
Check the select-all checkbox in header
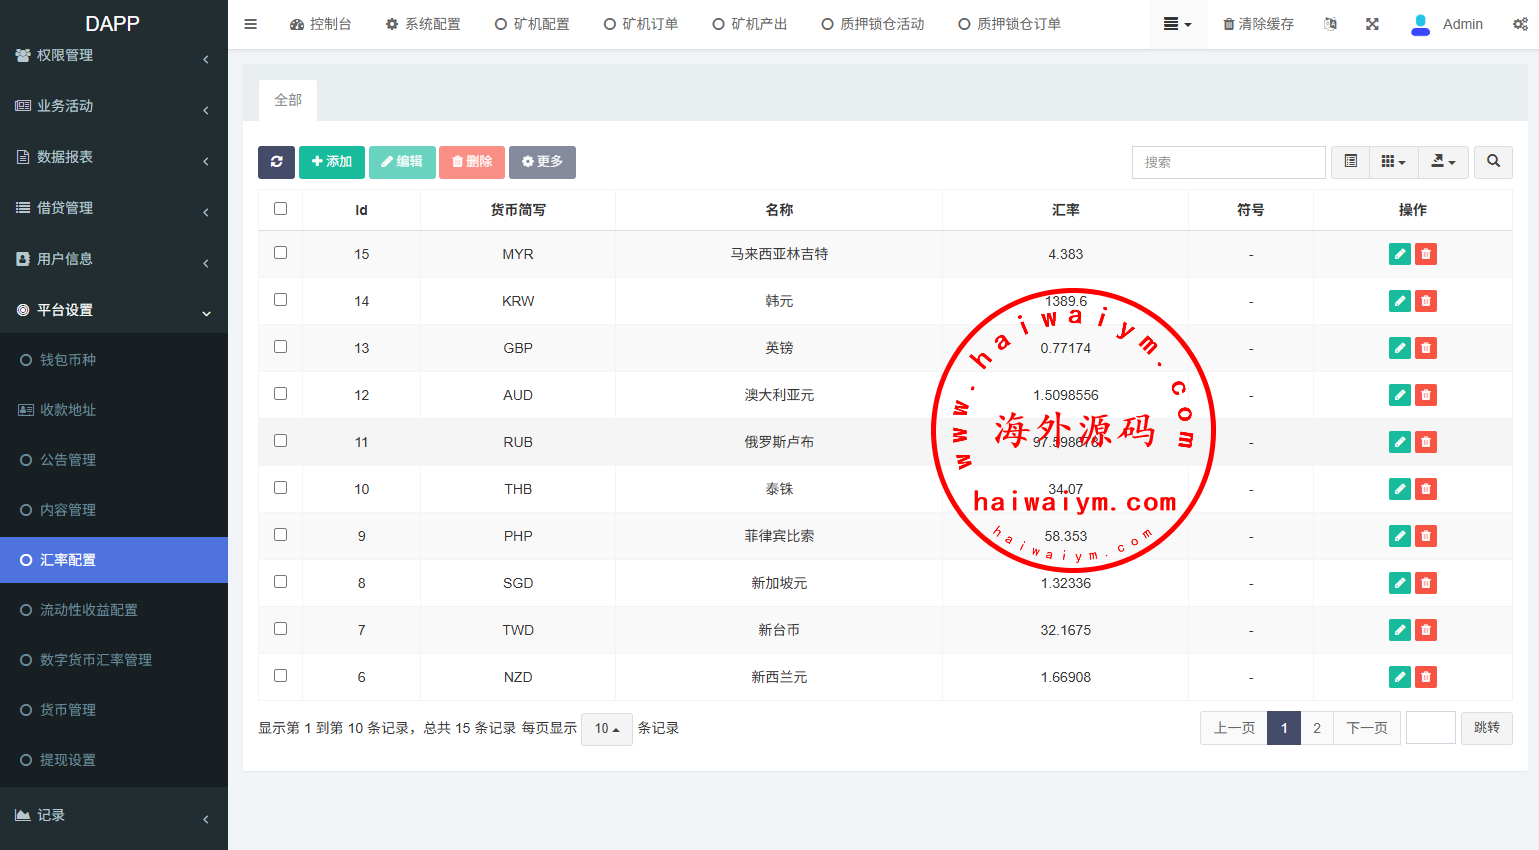point(280,209)
